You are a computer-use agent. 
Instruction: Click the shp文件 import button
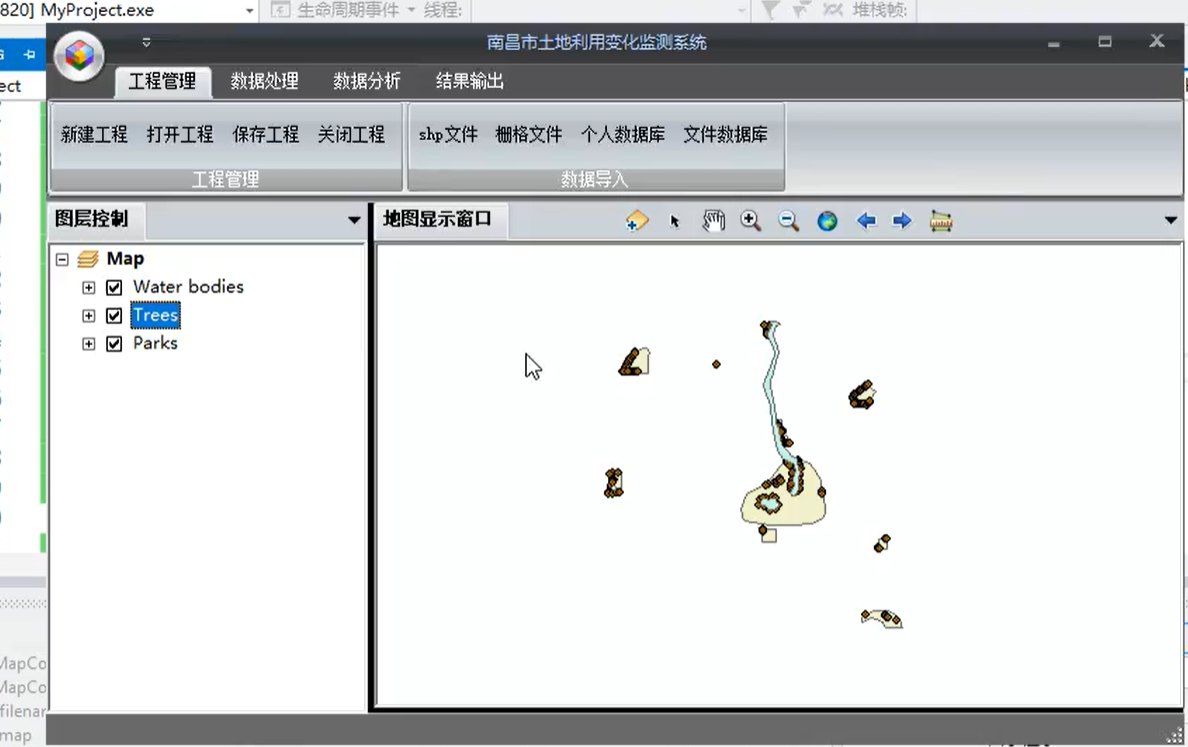click(x=448, y=134)
